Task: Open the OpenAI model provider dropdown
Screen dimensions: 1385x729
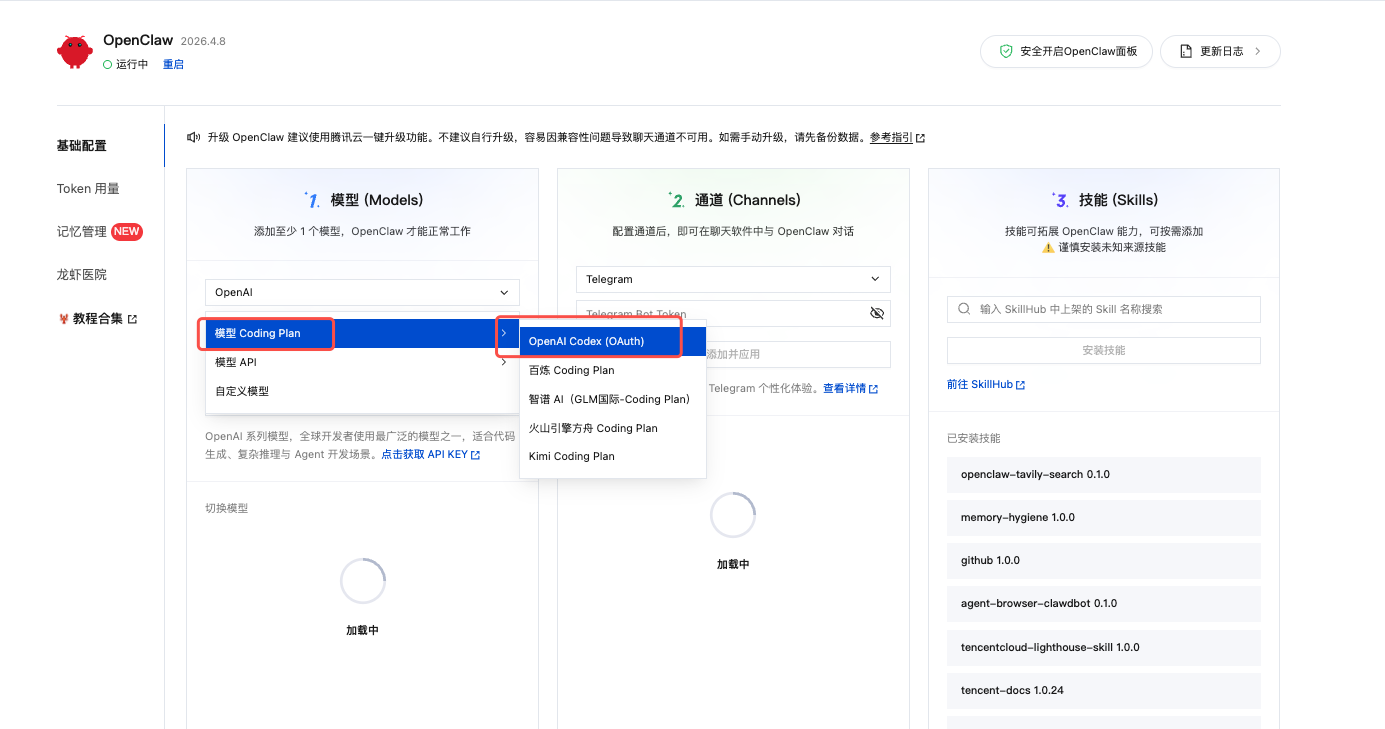Action: [362, 292]
